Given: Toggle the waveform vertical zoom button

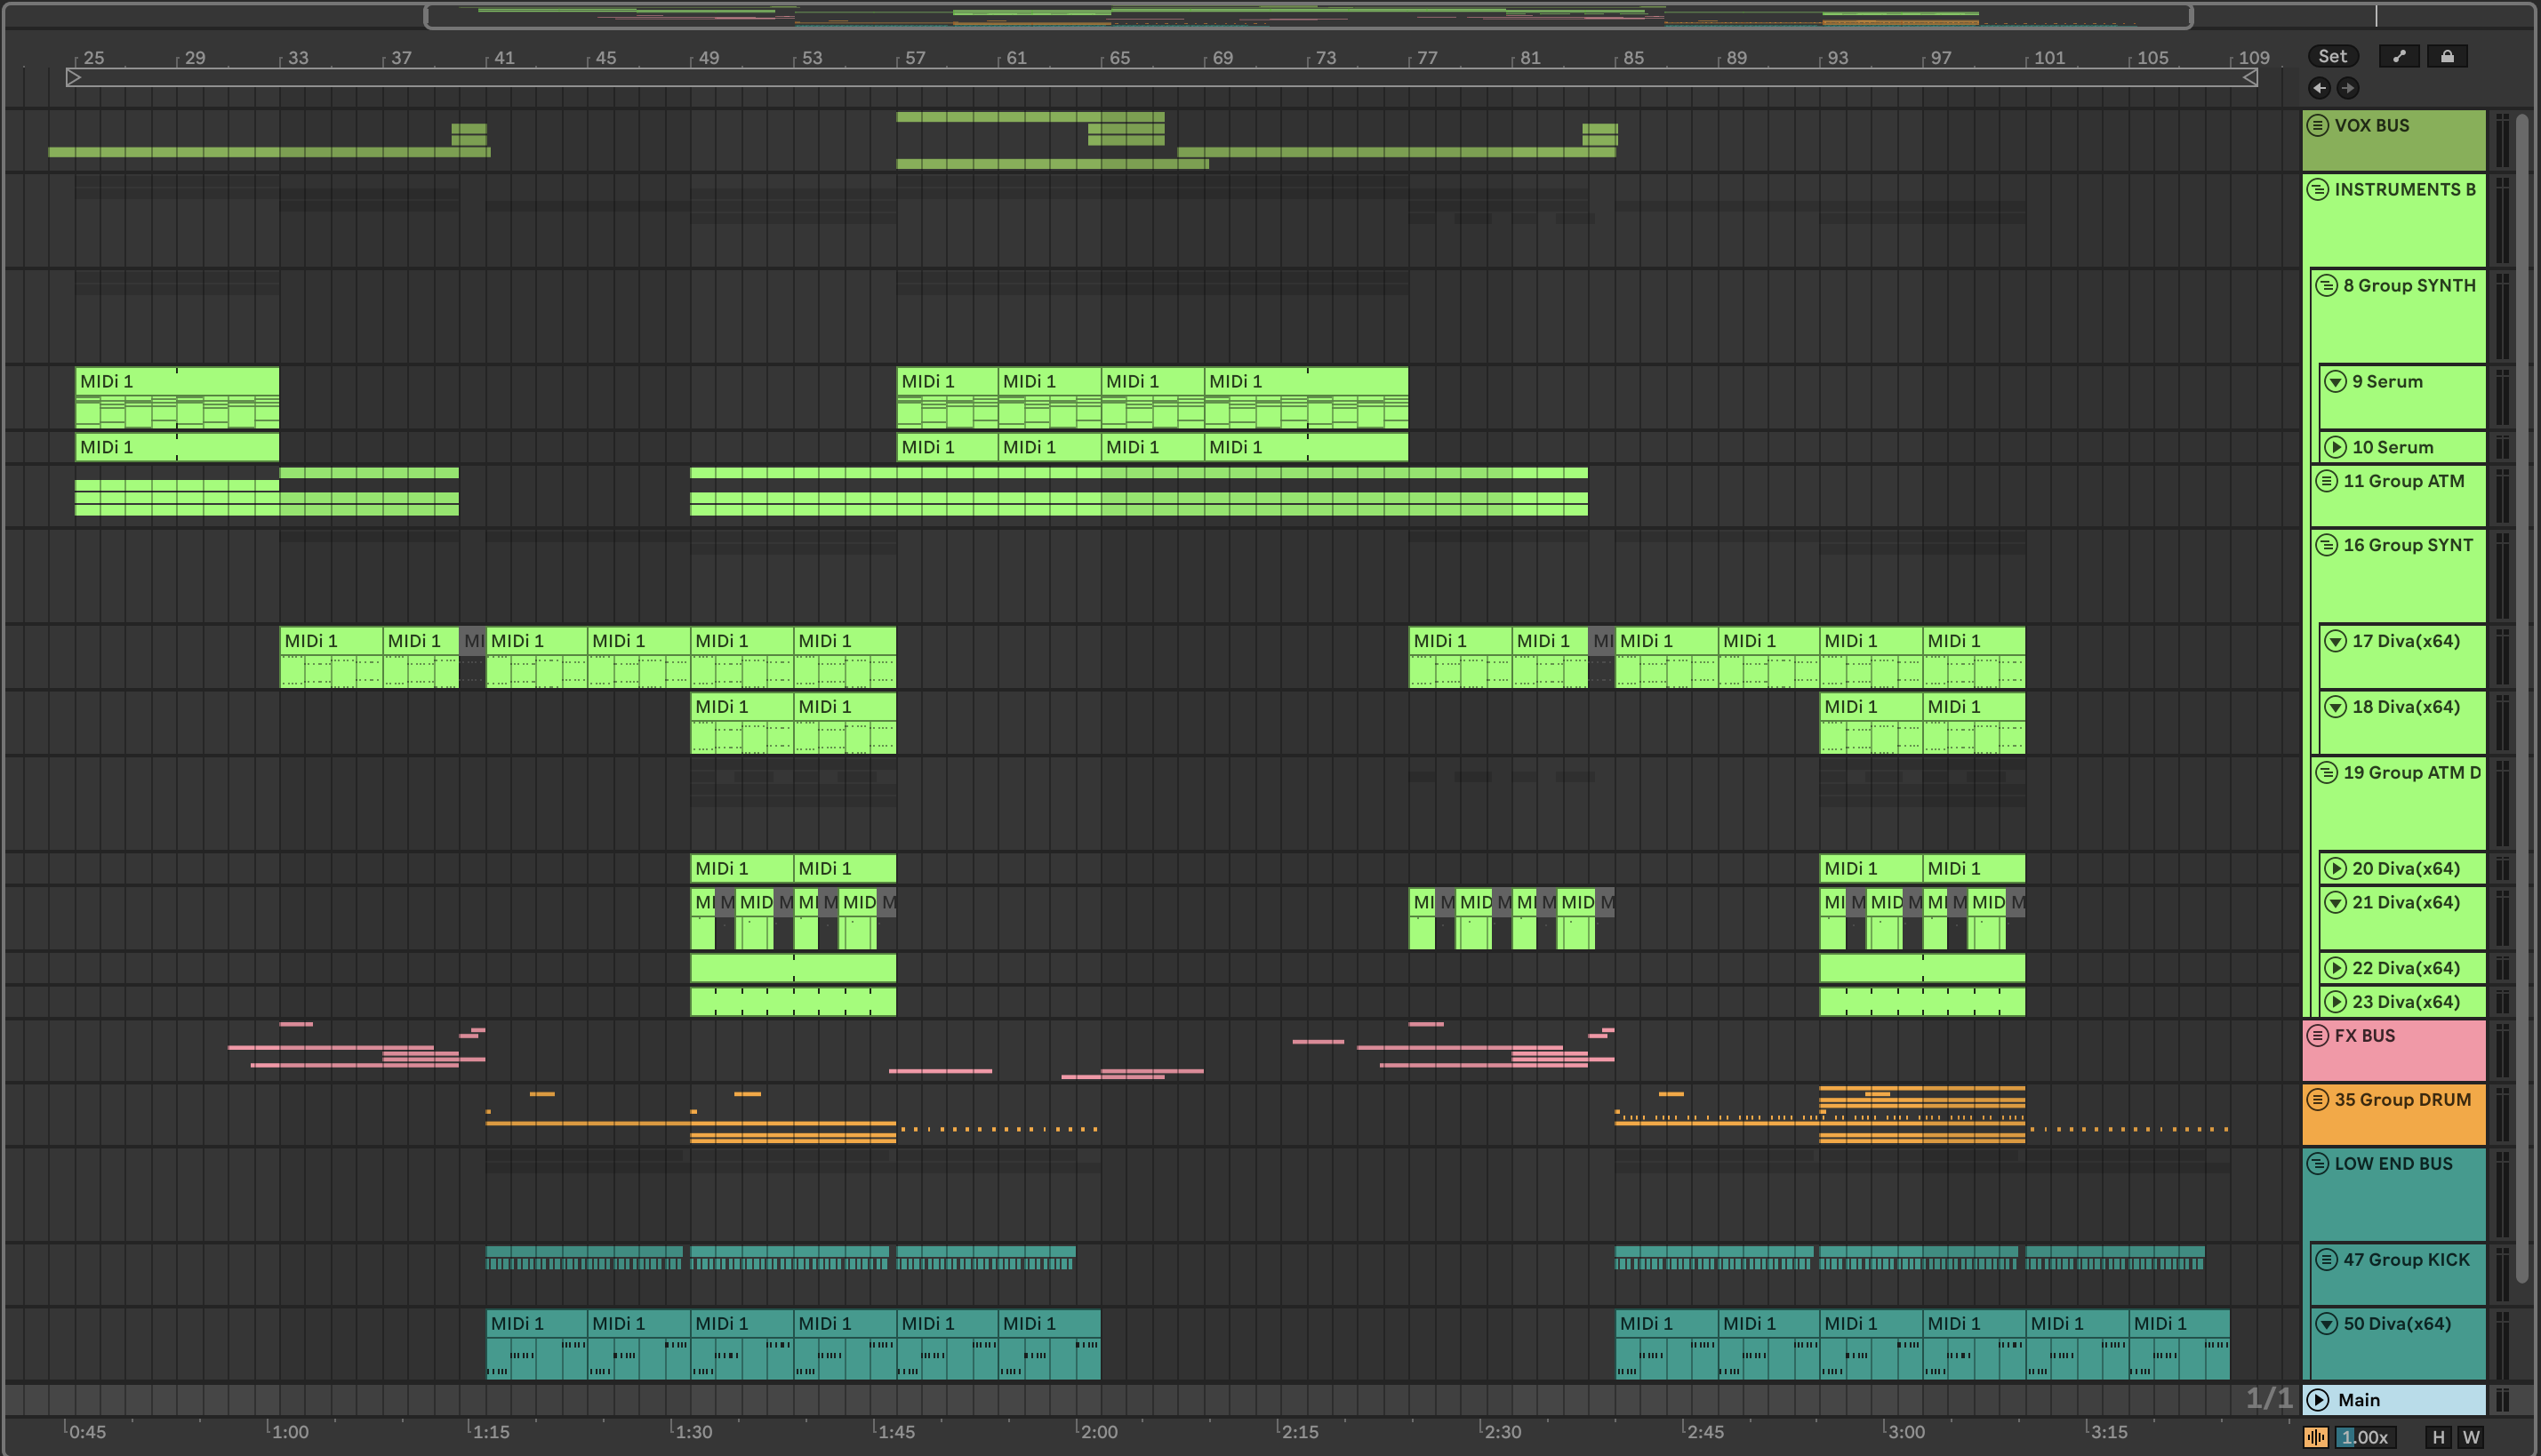Looking at the screenshot, I should coord(2316,1437).
